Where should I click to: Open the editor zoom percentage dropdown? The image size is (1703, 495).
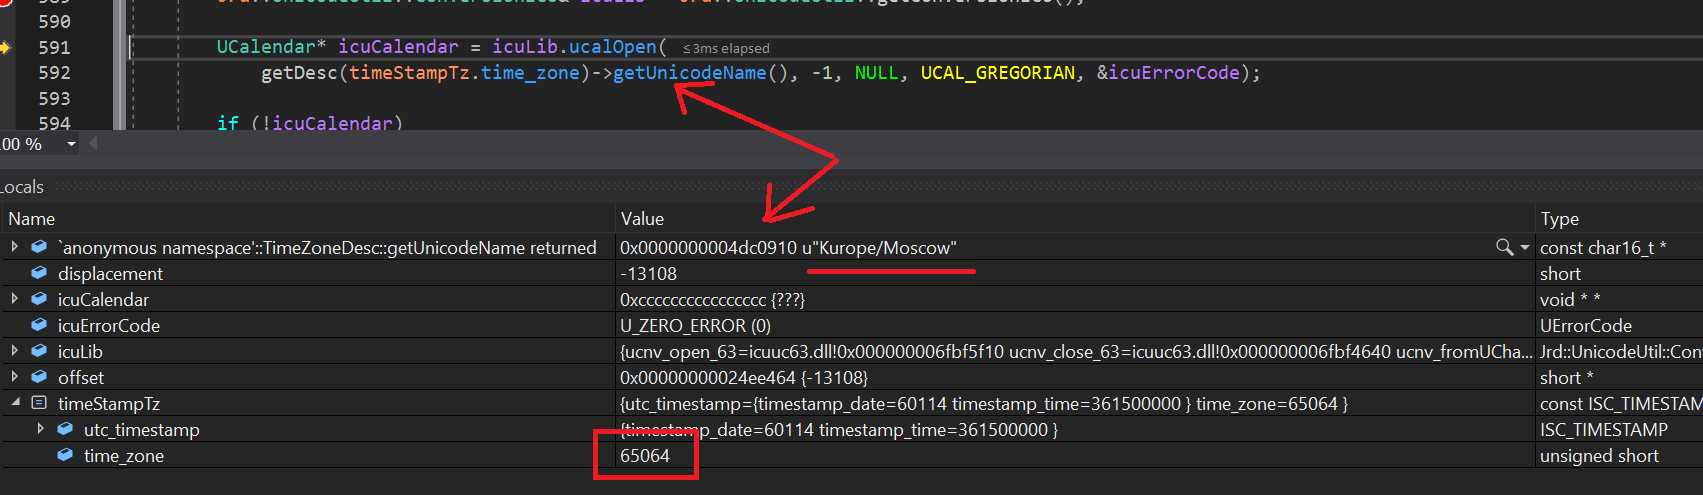71,144
